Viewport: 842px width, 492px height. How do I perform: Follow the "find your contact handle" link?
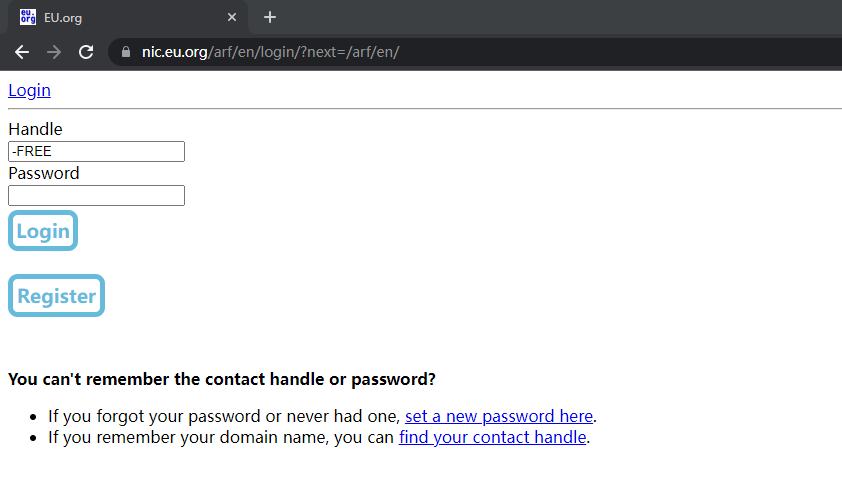click(x=492, y=437)
